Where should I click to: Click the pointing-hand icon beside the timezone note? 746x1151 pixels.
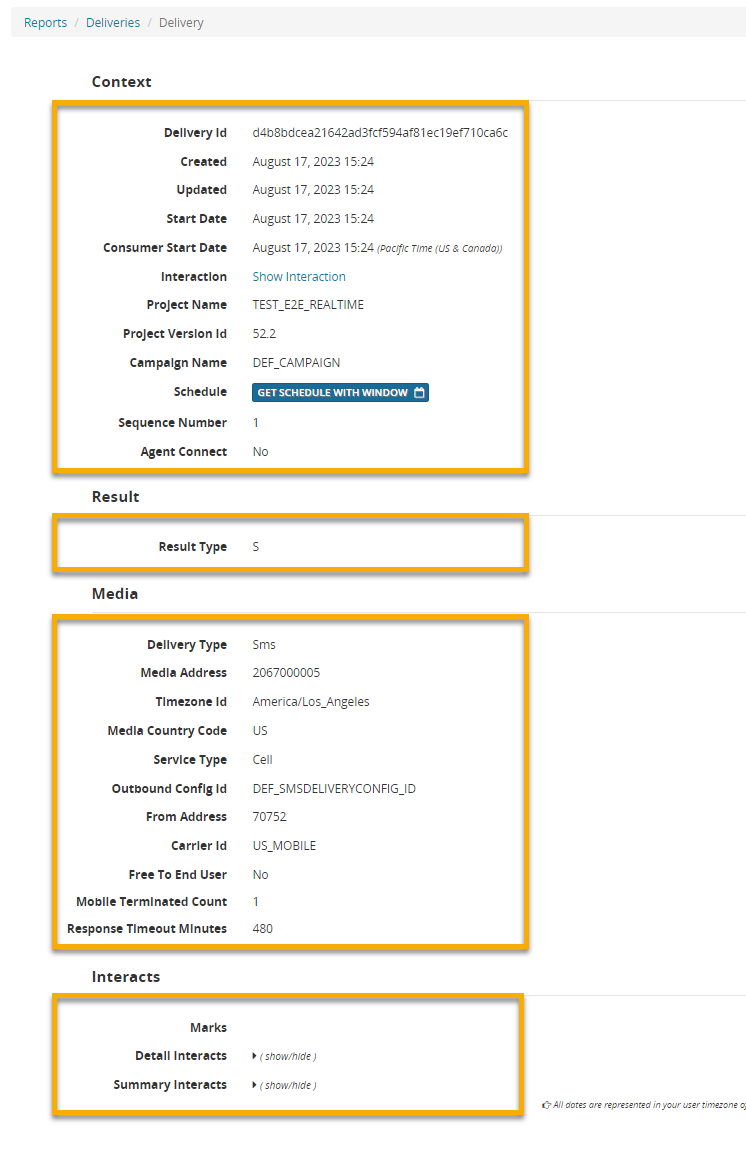546,1105
